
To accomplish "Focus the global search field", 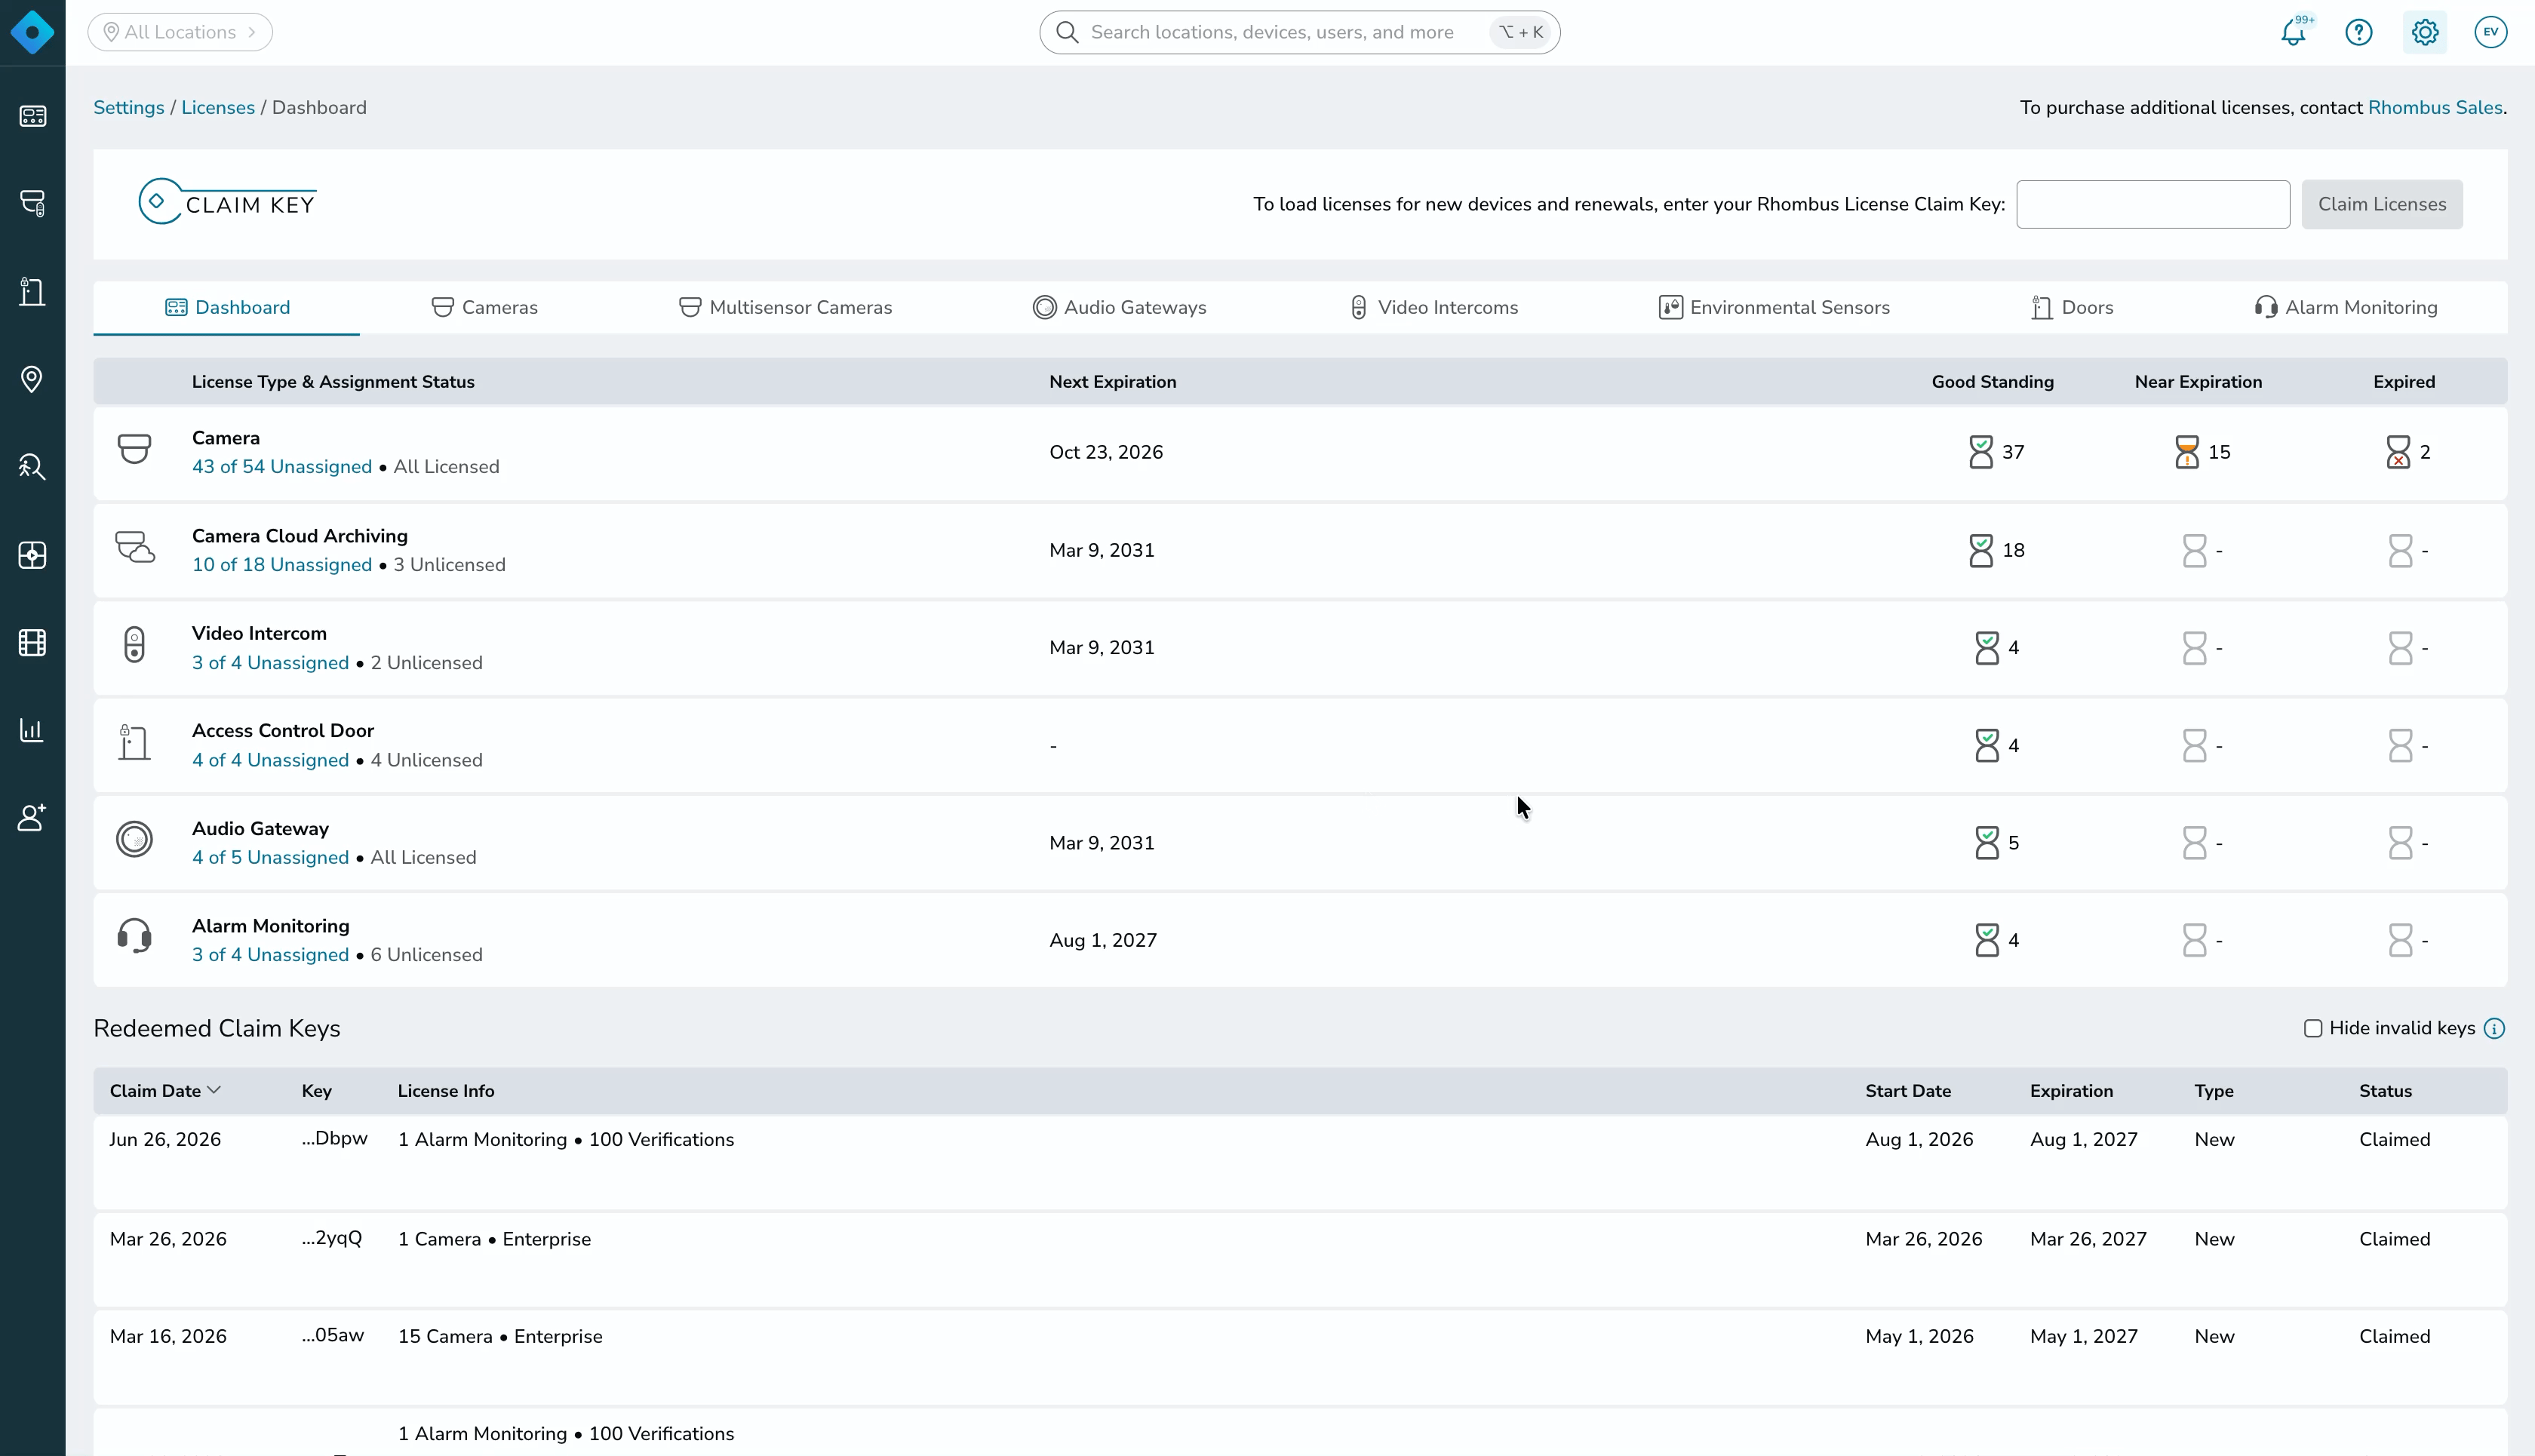I will pos(1299,32).
